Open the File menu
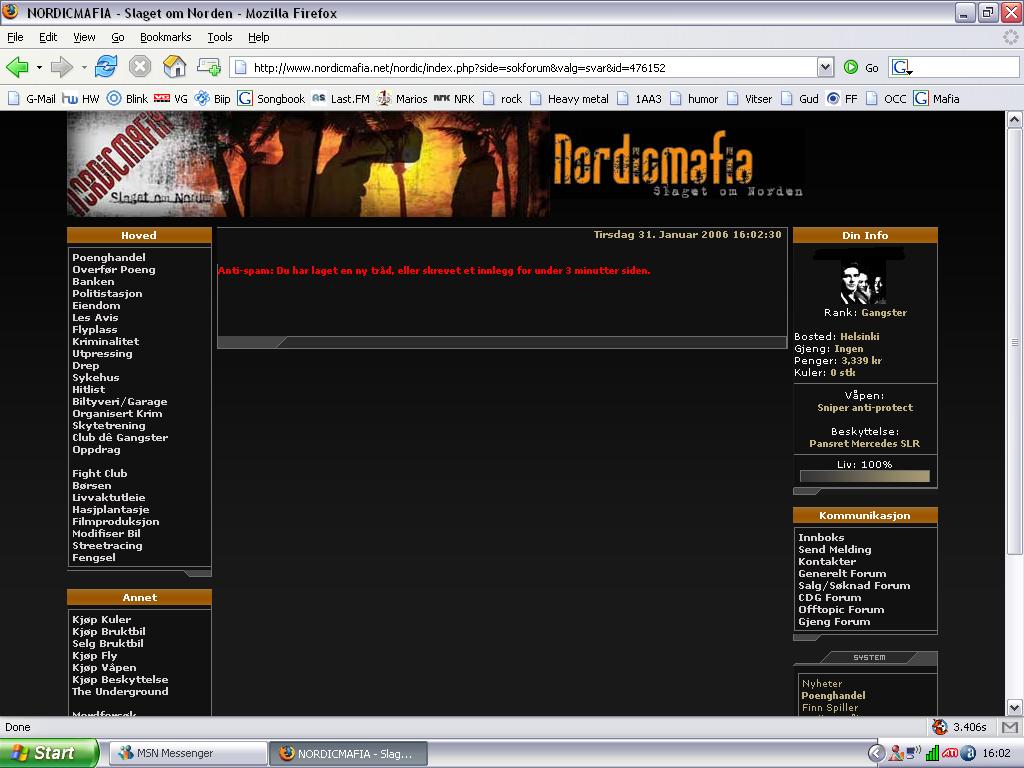The image size is (1024, 768). pos(15,37)
